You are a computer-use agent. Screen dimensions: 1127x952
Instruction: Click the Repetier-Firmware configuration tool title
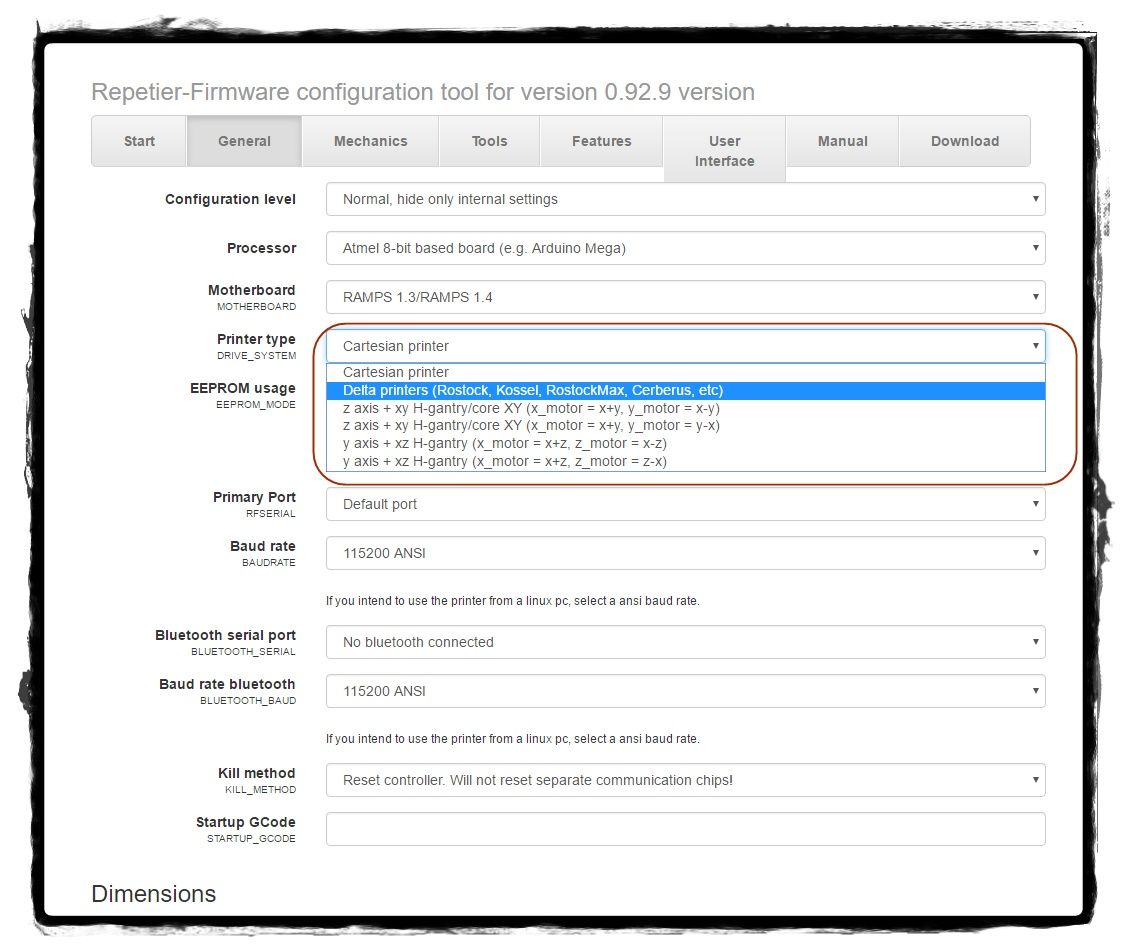point(423,92)
